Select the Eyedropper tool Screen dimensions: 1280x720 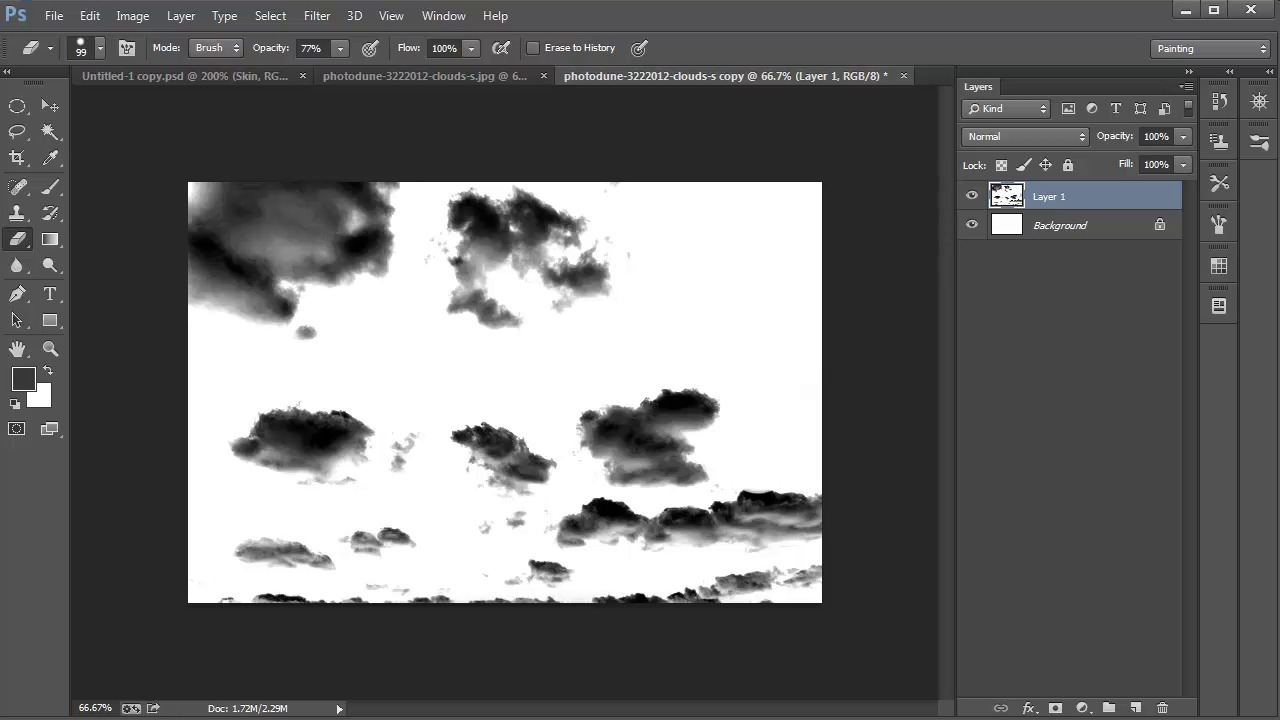point(50,158)
